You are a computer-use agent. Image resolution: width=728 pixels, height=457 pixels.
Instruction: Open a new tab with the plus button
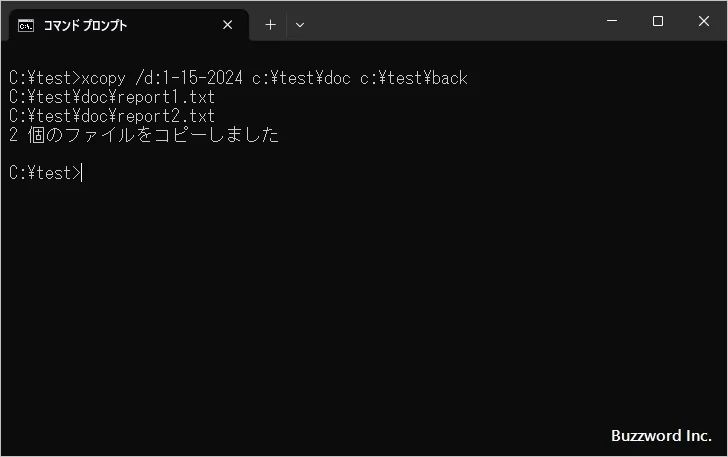click(x=270, y=25)
